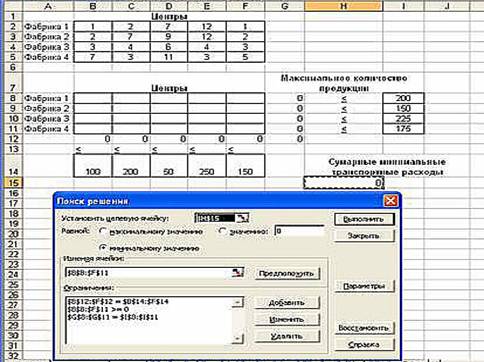
Task: Click the Восстановить button
Action: tap(364, 328)
